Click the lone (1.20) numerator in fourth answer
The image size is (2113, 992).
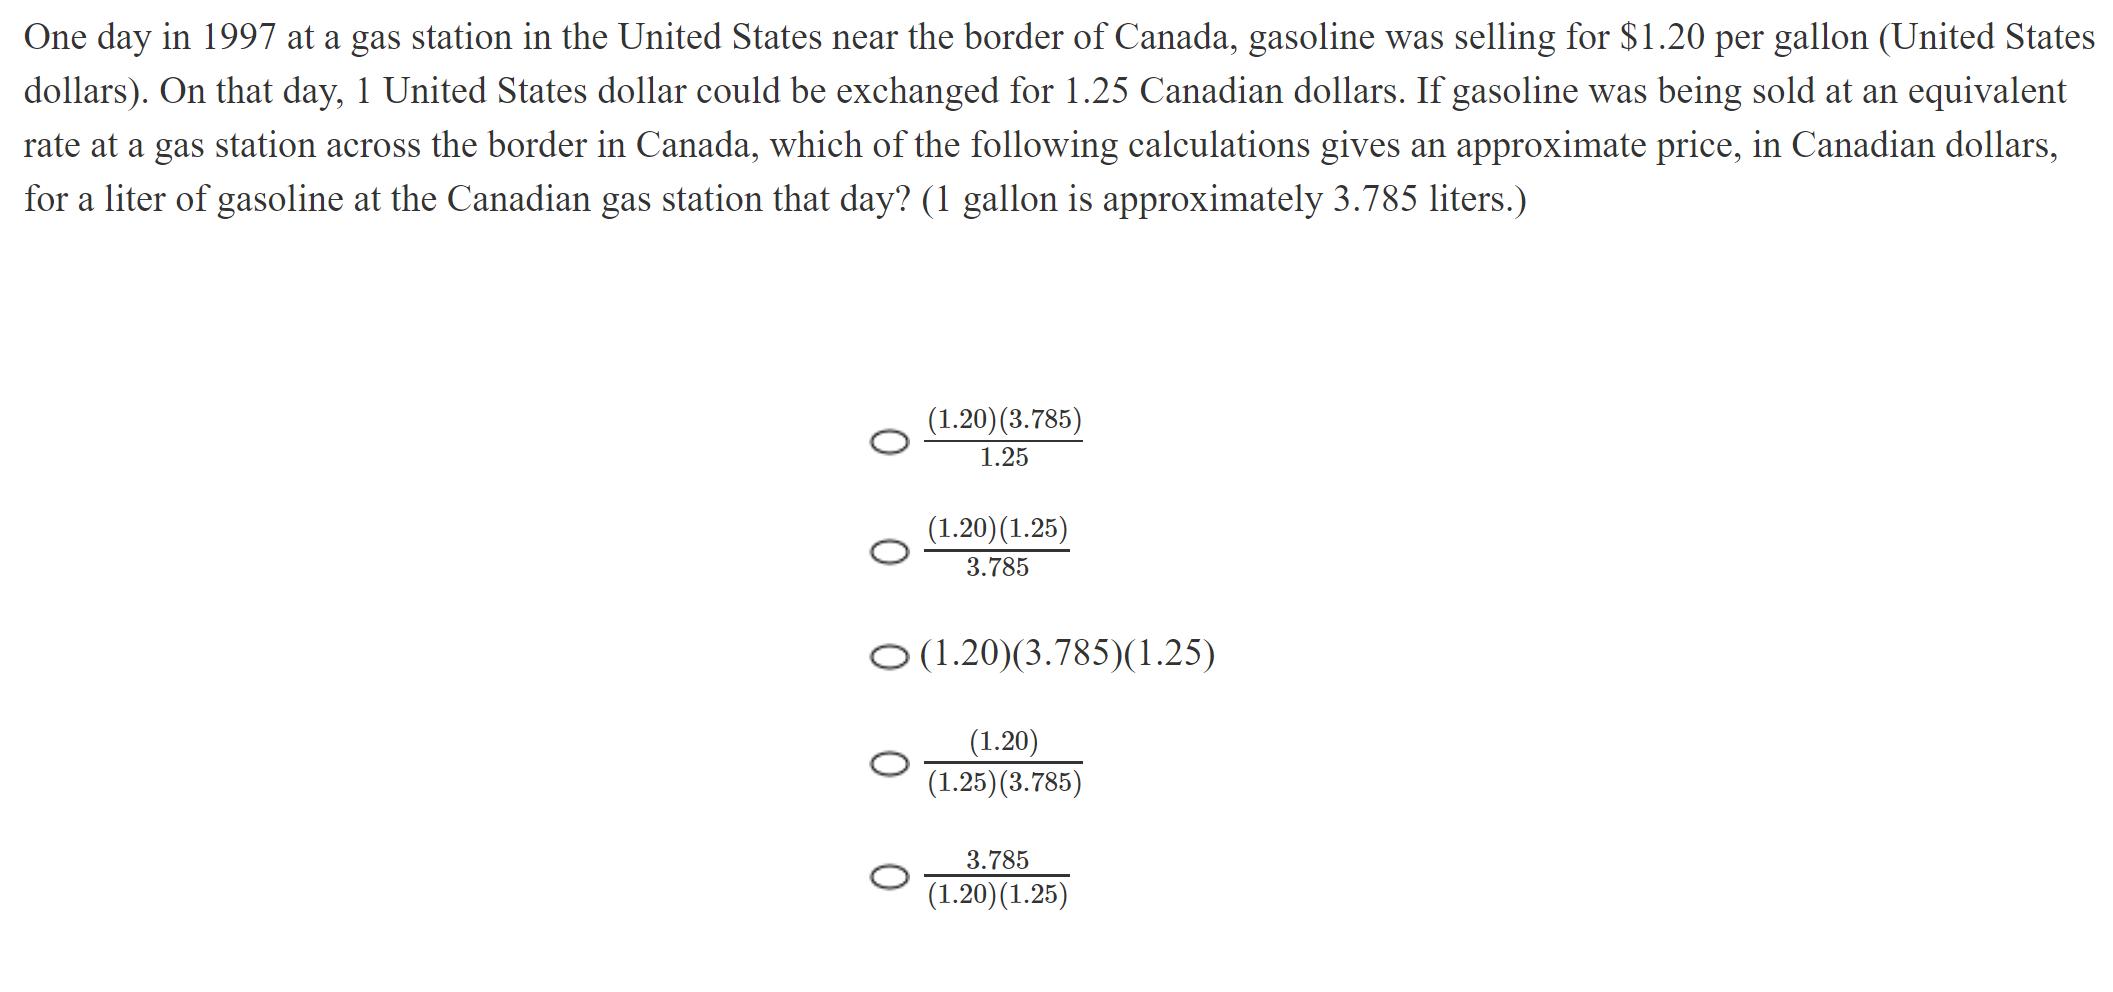1004,741
